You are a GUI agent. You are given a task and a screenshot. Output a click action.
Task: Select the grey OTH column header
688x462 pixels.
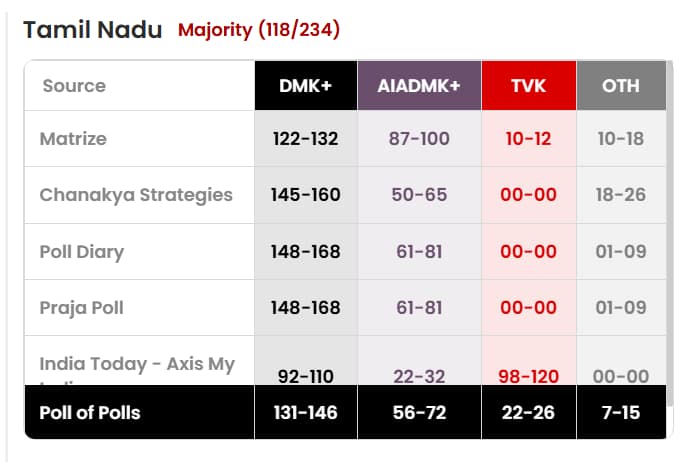[x=620, y=86]
